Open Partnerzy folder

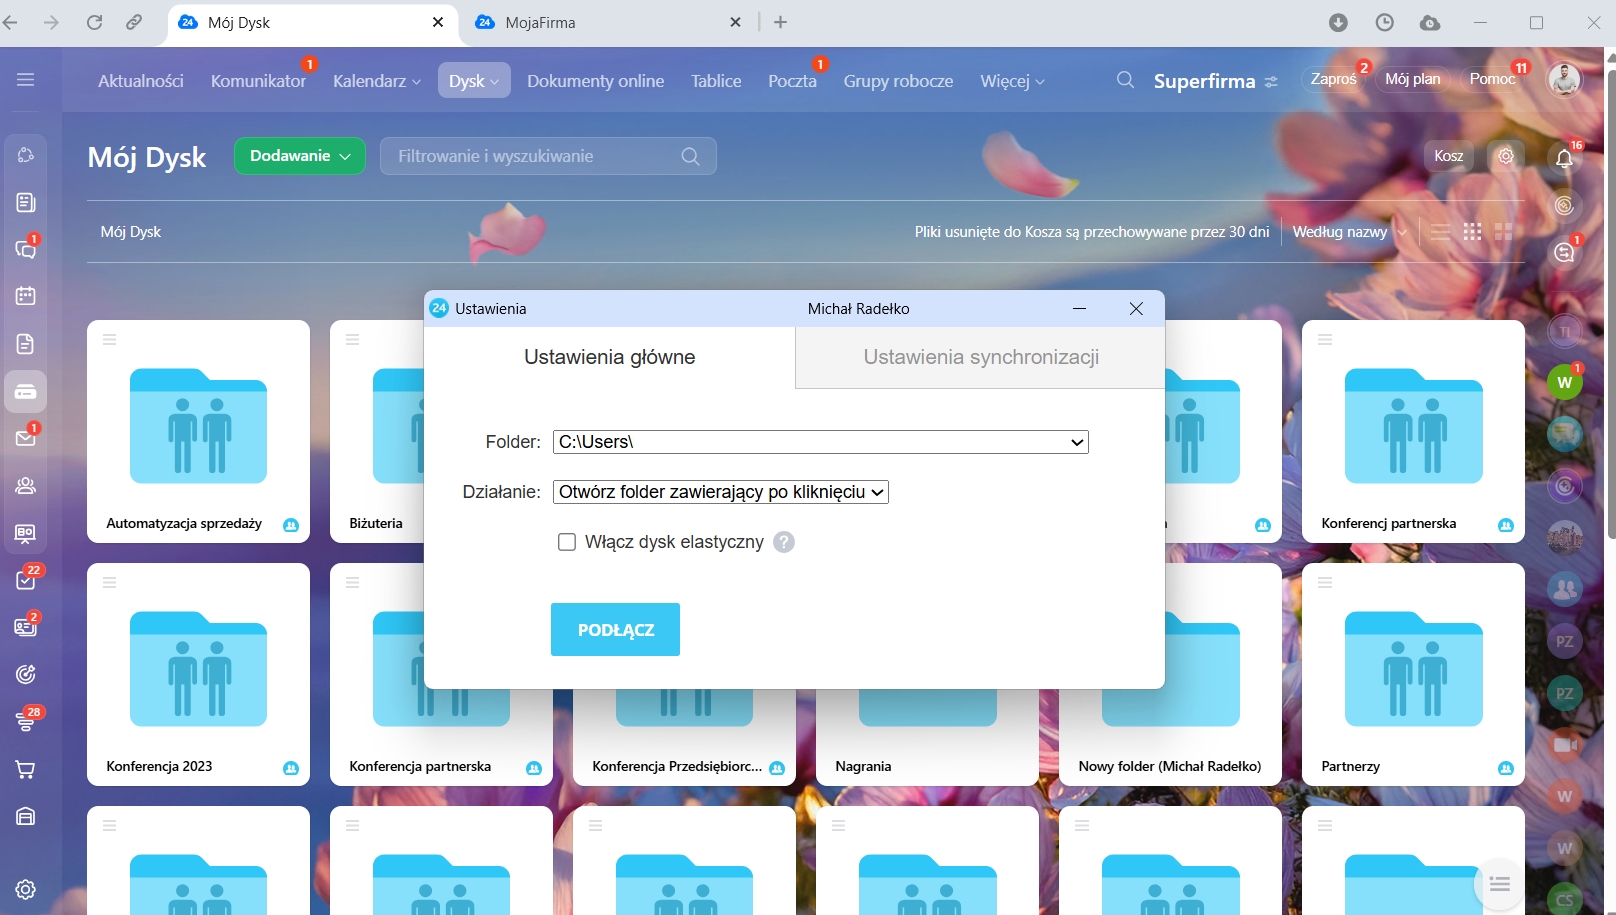click(1413, 674)
